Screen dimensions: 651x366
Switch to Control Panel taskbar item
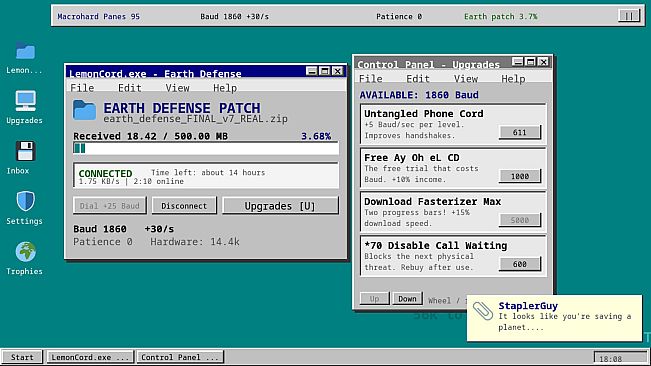click(180, 357)
